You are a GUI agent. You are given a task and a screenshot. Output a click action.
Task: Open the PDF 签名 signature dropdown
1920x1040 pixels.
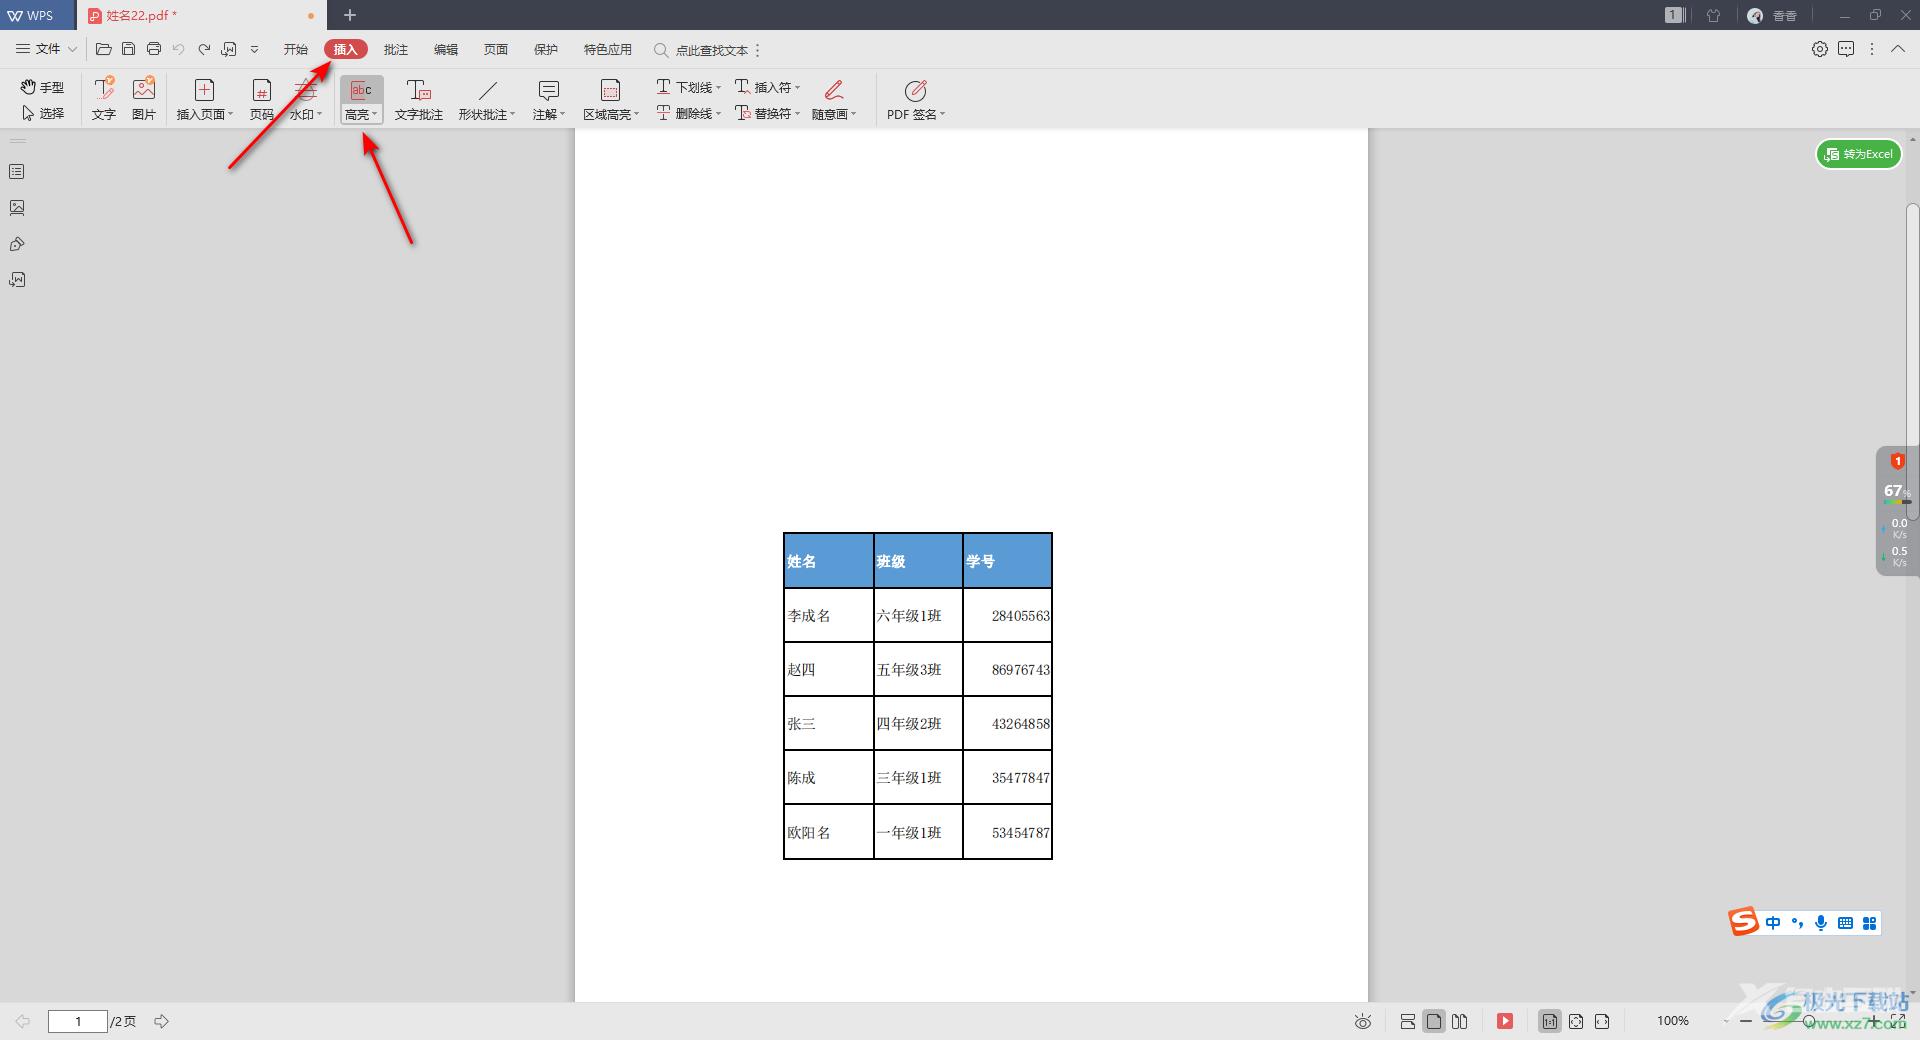click(x=916, y=114)
